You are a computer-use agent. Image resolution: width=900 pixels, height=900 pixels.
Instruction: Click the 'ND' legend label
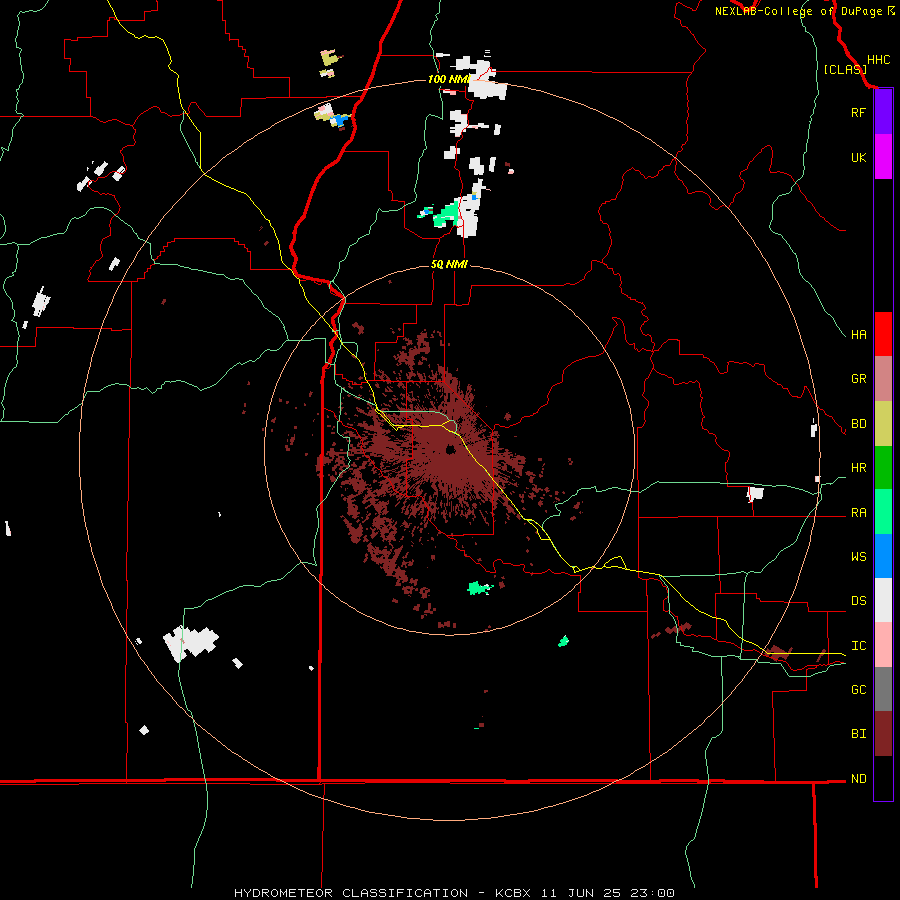(x=858, y=779)
